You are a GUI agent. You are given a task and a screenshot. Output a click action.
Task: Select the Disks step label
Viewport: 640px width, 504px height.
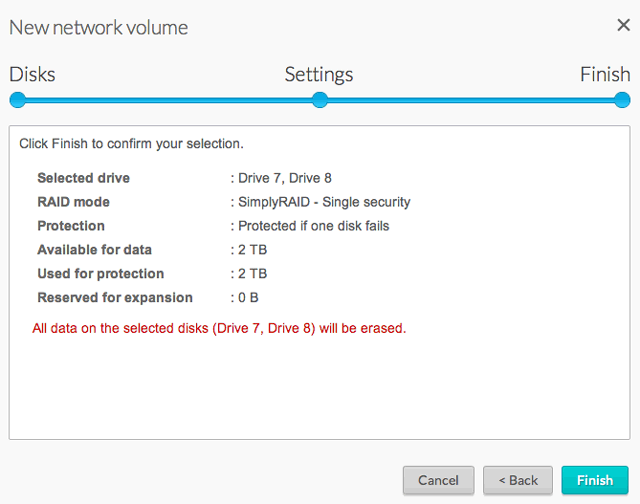[32, 74]
